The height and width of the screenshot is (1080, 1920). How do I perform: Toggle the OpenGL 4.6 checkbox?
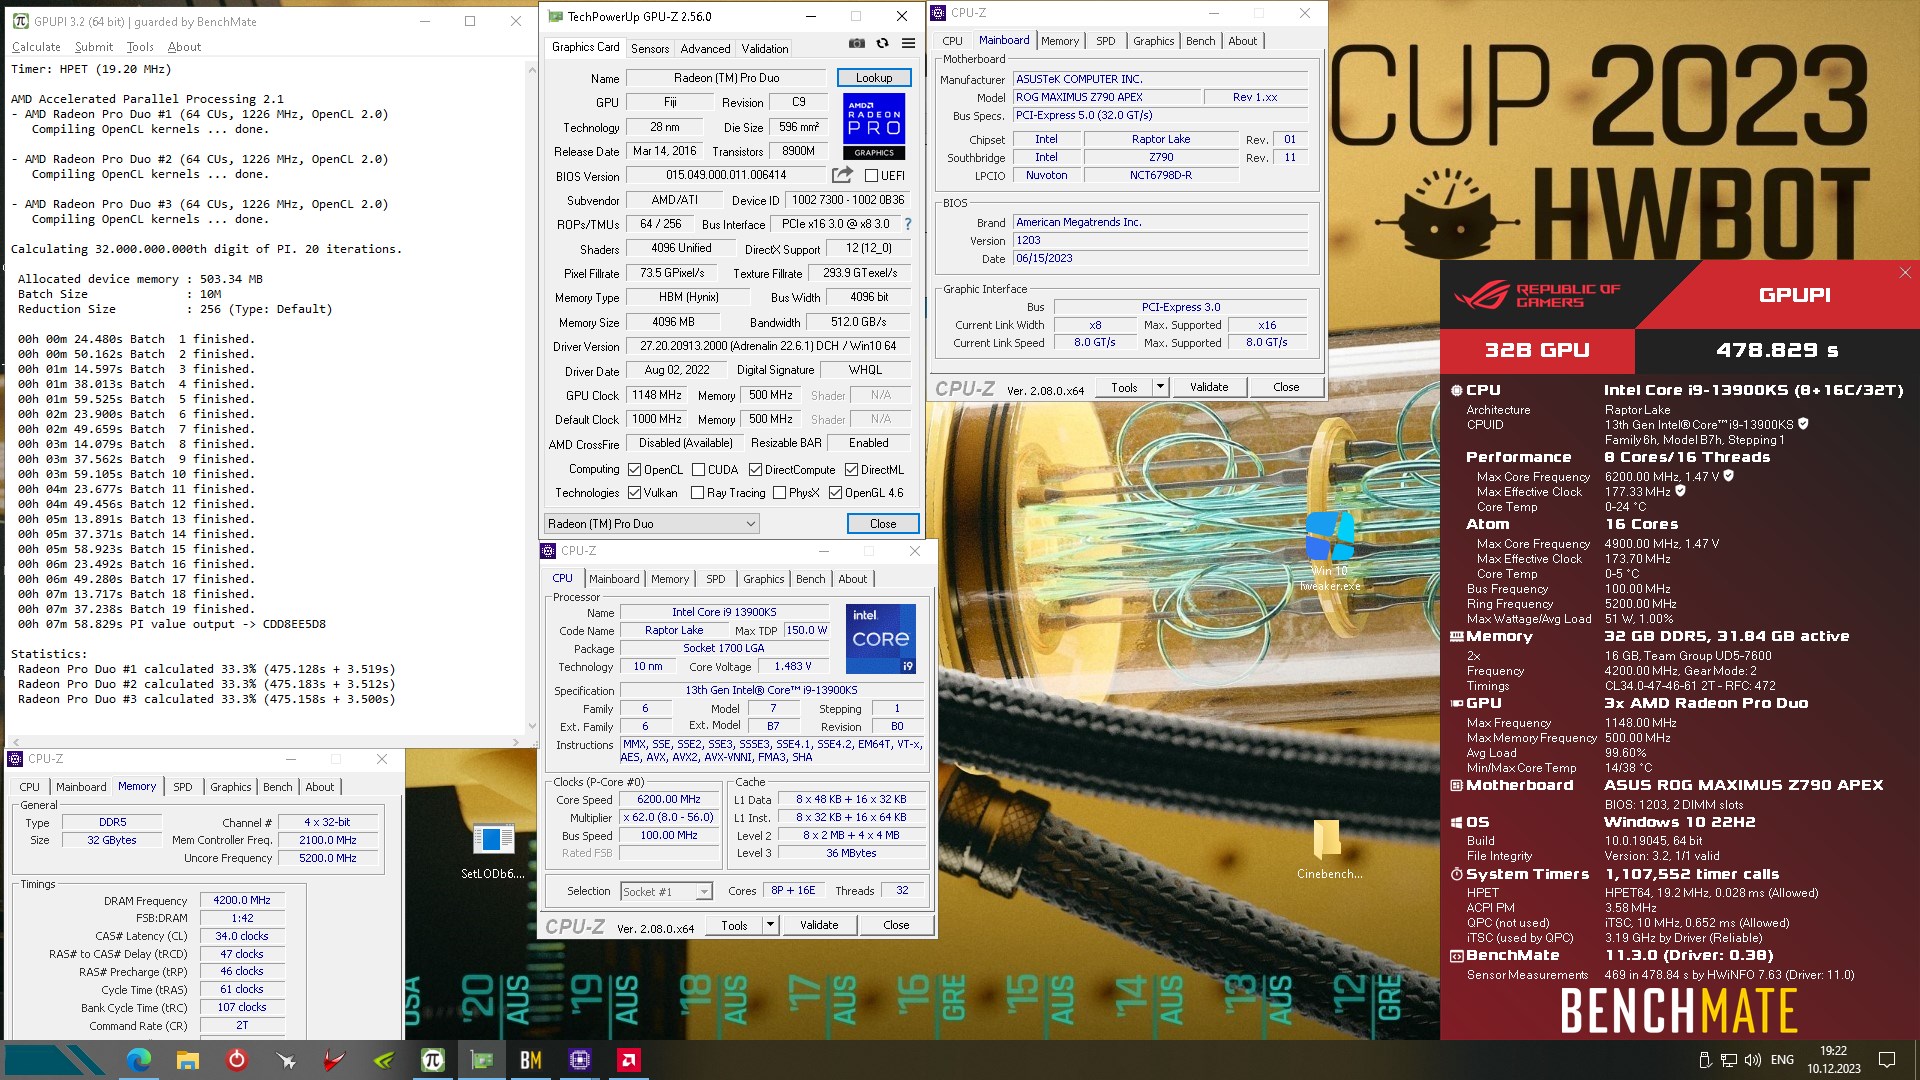click(x=835, y=493)
